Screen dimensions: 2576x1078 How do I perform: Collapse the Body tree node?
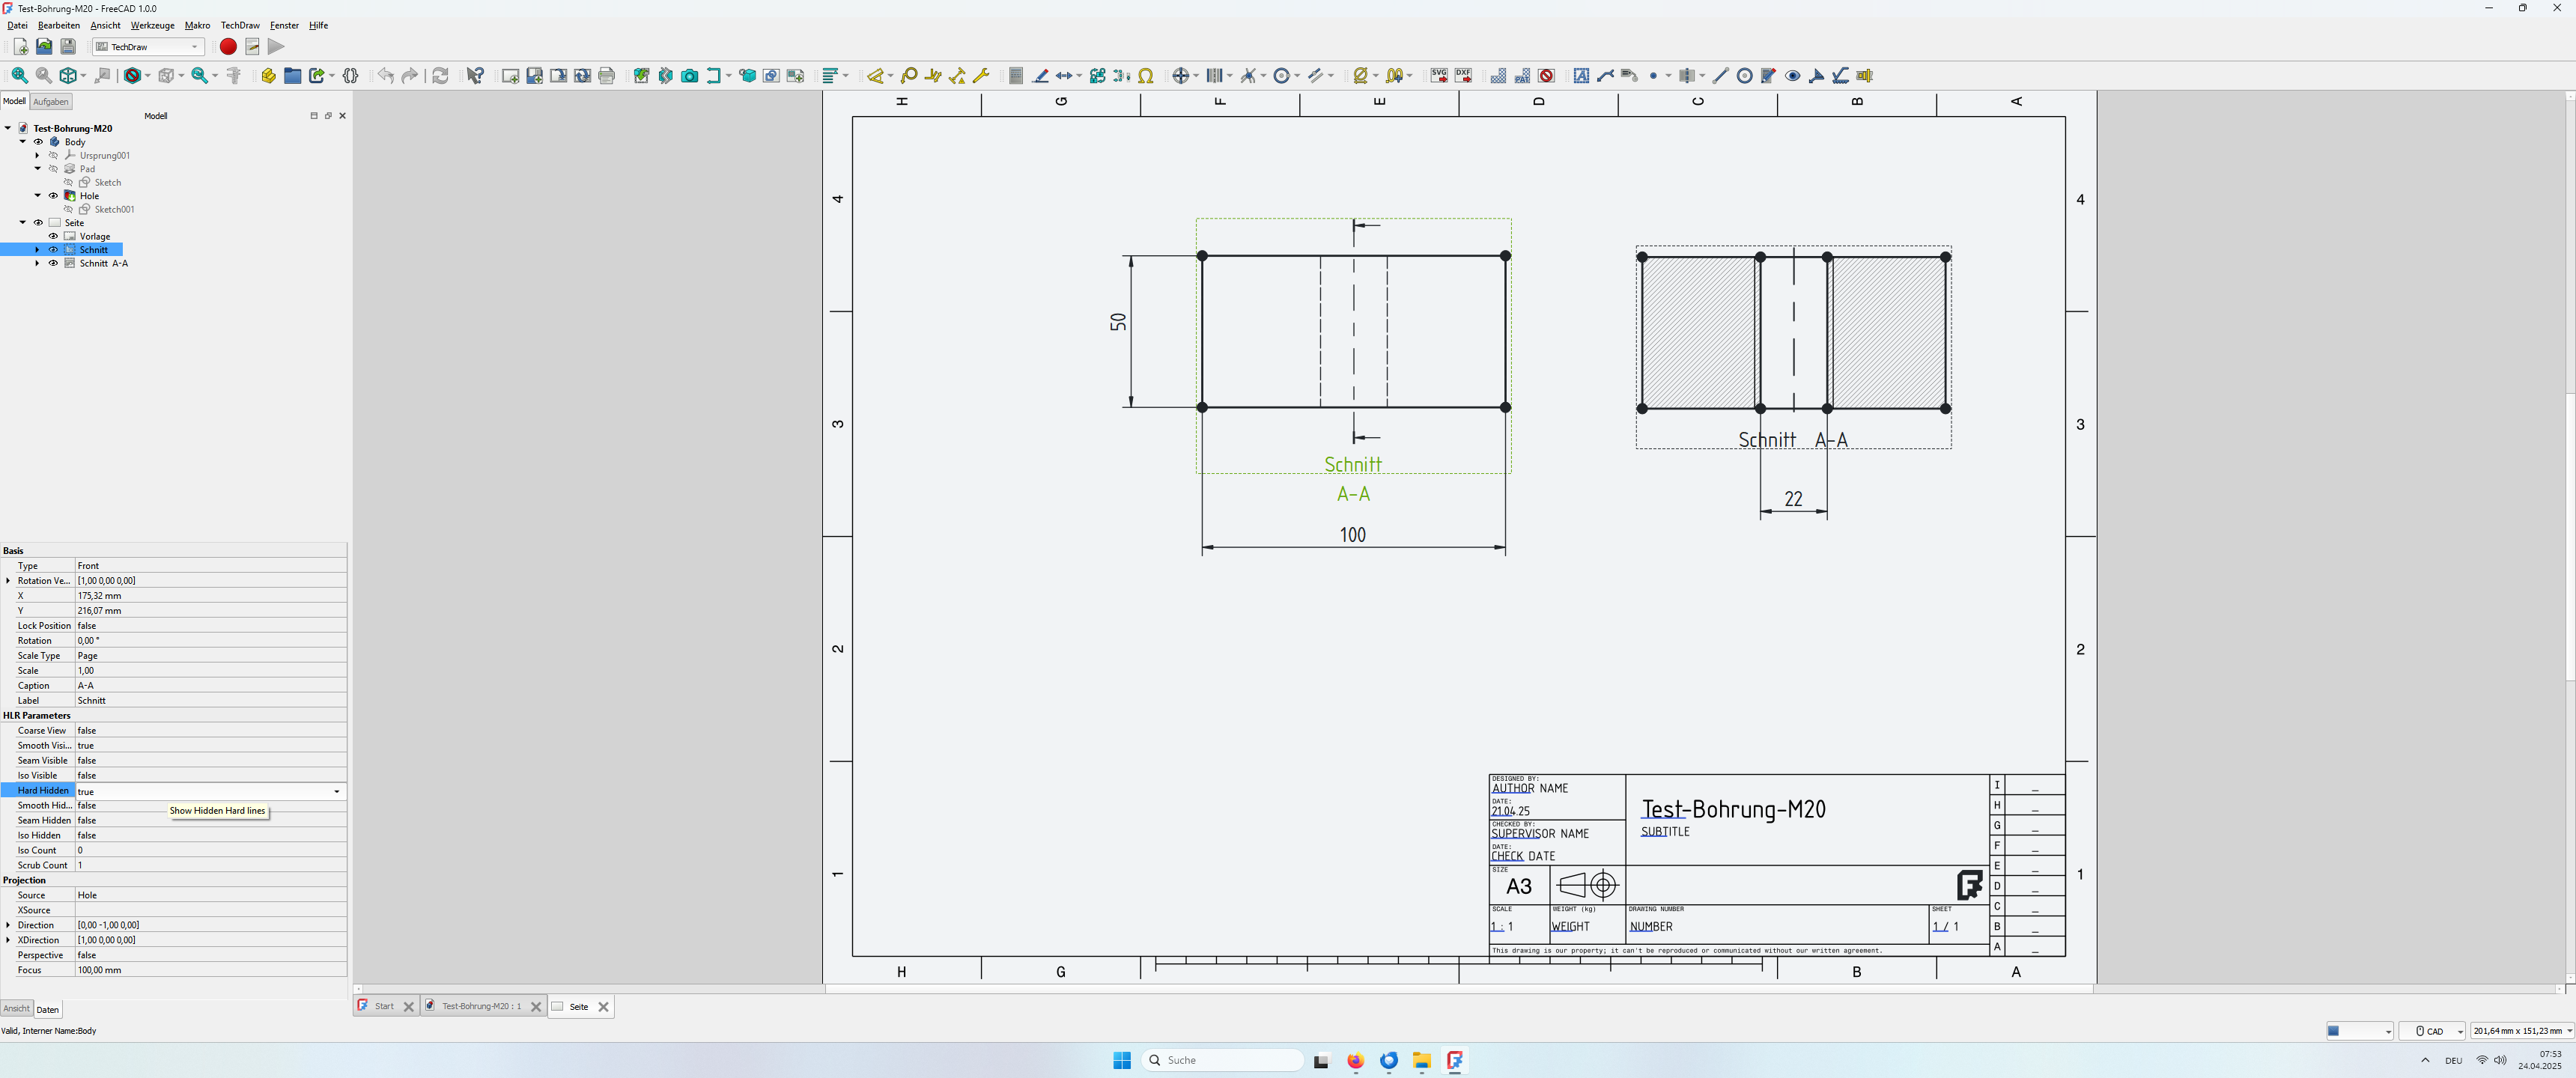point(23,142)
